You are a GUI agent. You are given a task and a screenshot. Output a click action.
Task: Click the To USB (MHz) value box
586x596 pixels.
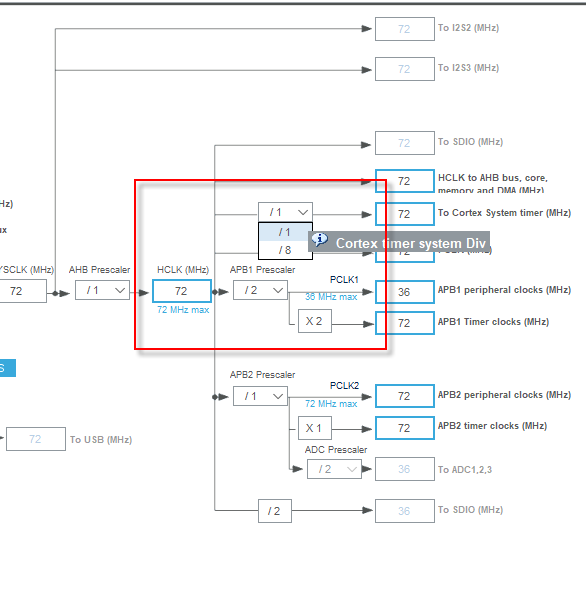(x=36, y=439)
